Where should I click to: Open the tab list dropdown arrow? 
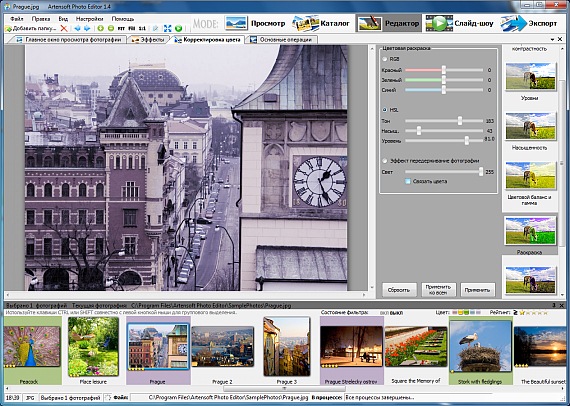tap(553, 39)
